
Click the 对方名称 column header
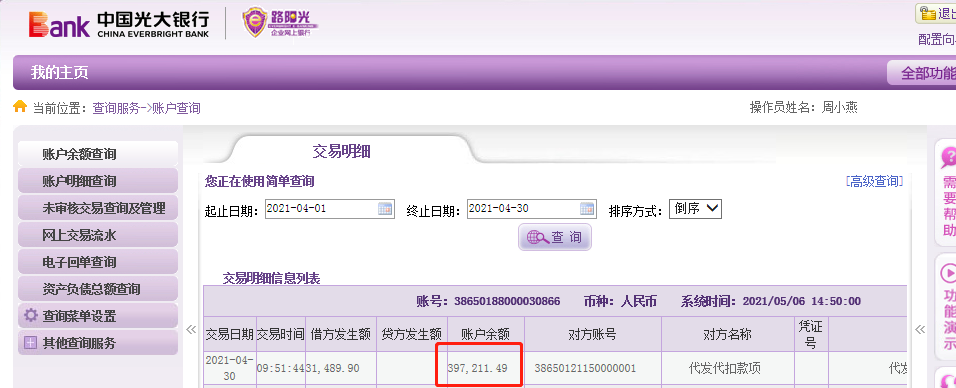click(x=727, y=334)
